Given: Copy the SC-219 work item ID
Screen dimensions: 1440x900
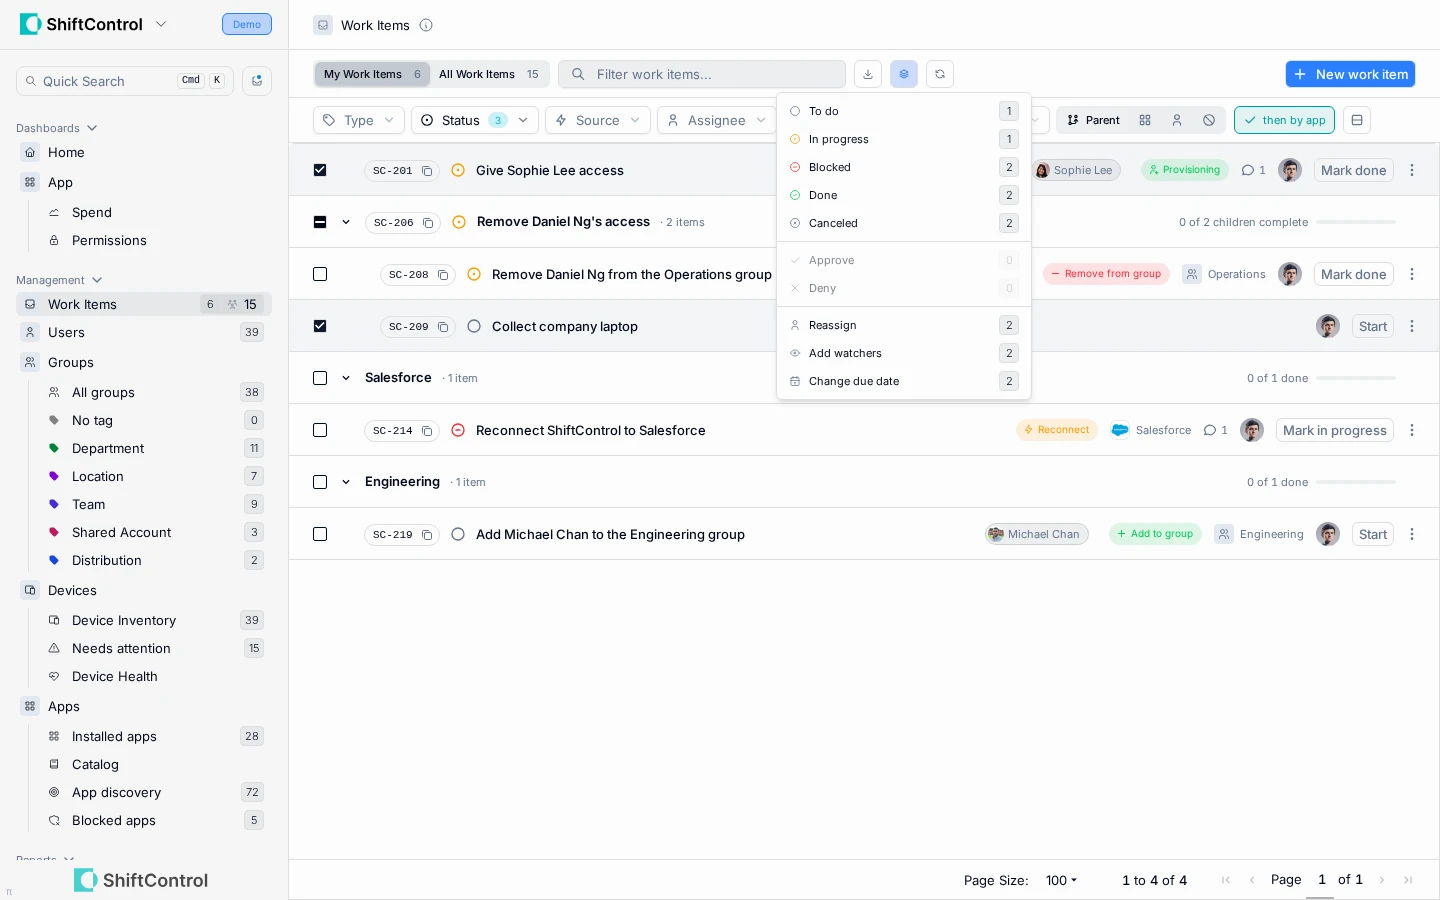Looking at the screenshot, I should coord(427,535).
